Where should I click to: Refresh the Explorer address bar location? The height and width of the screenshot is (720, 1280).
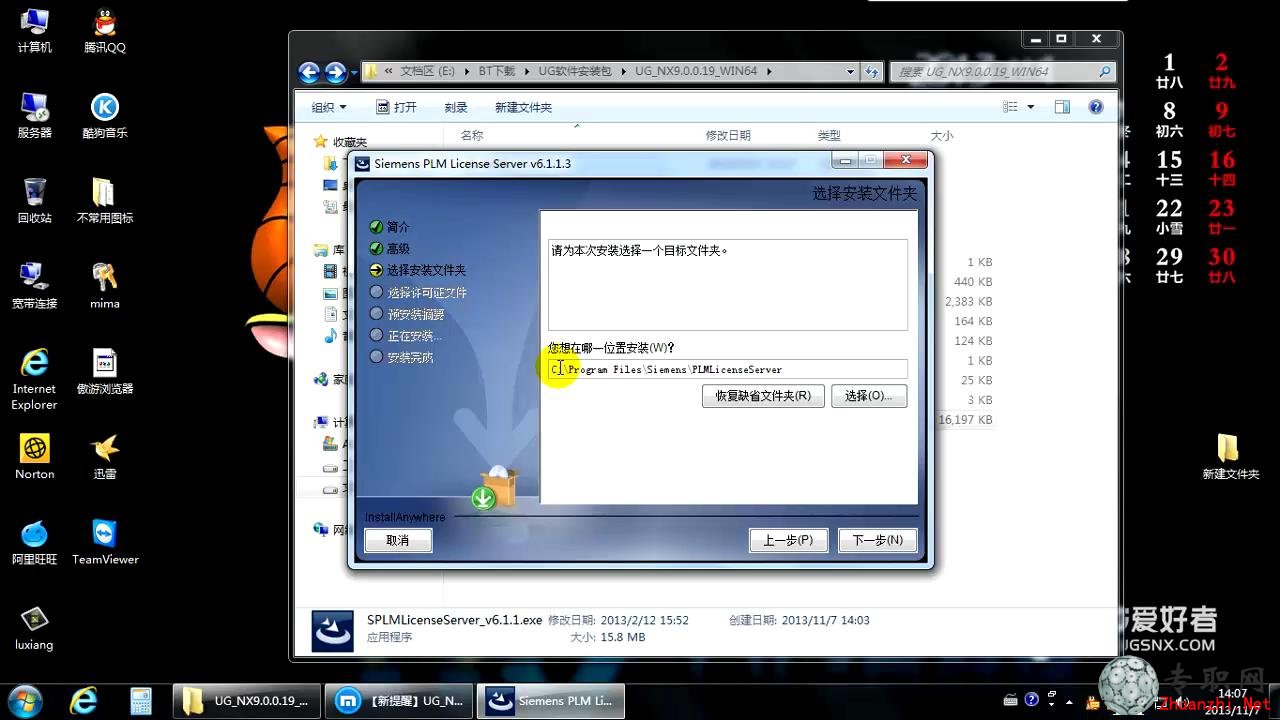872,72
